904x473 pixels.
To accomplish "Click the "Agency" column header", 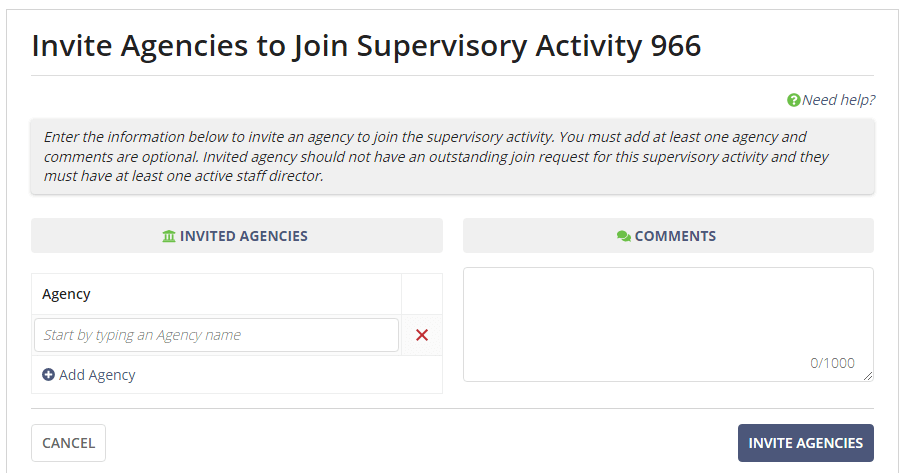I will click(67, 294).
